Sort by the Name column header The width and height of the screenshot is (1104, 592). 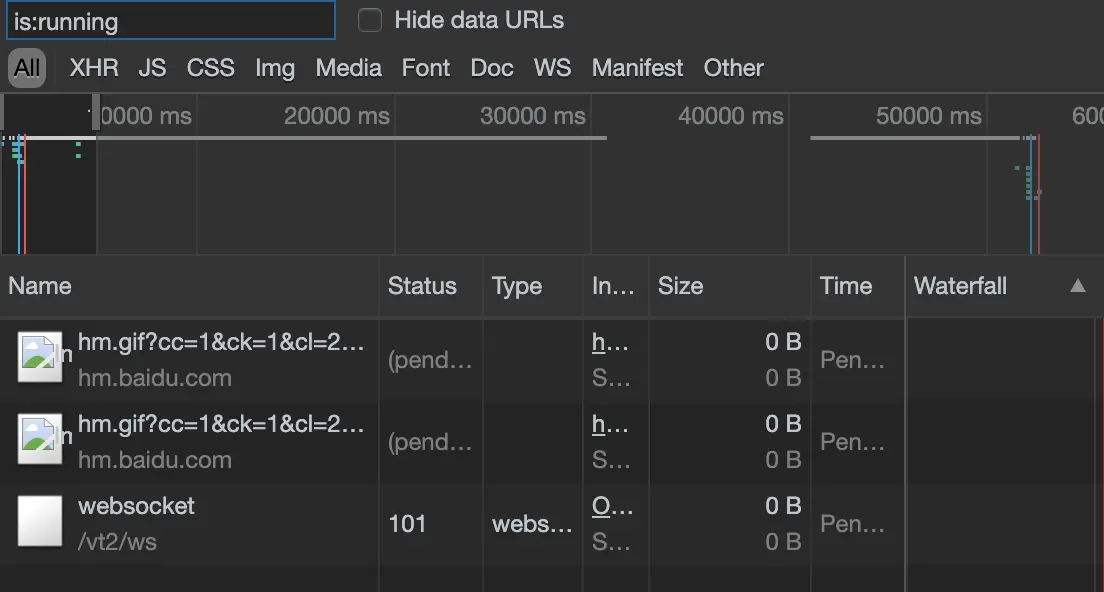[40, 286]
